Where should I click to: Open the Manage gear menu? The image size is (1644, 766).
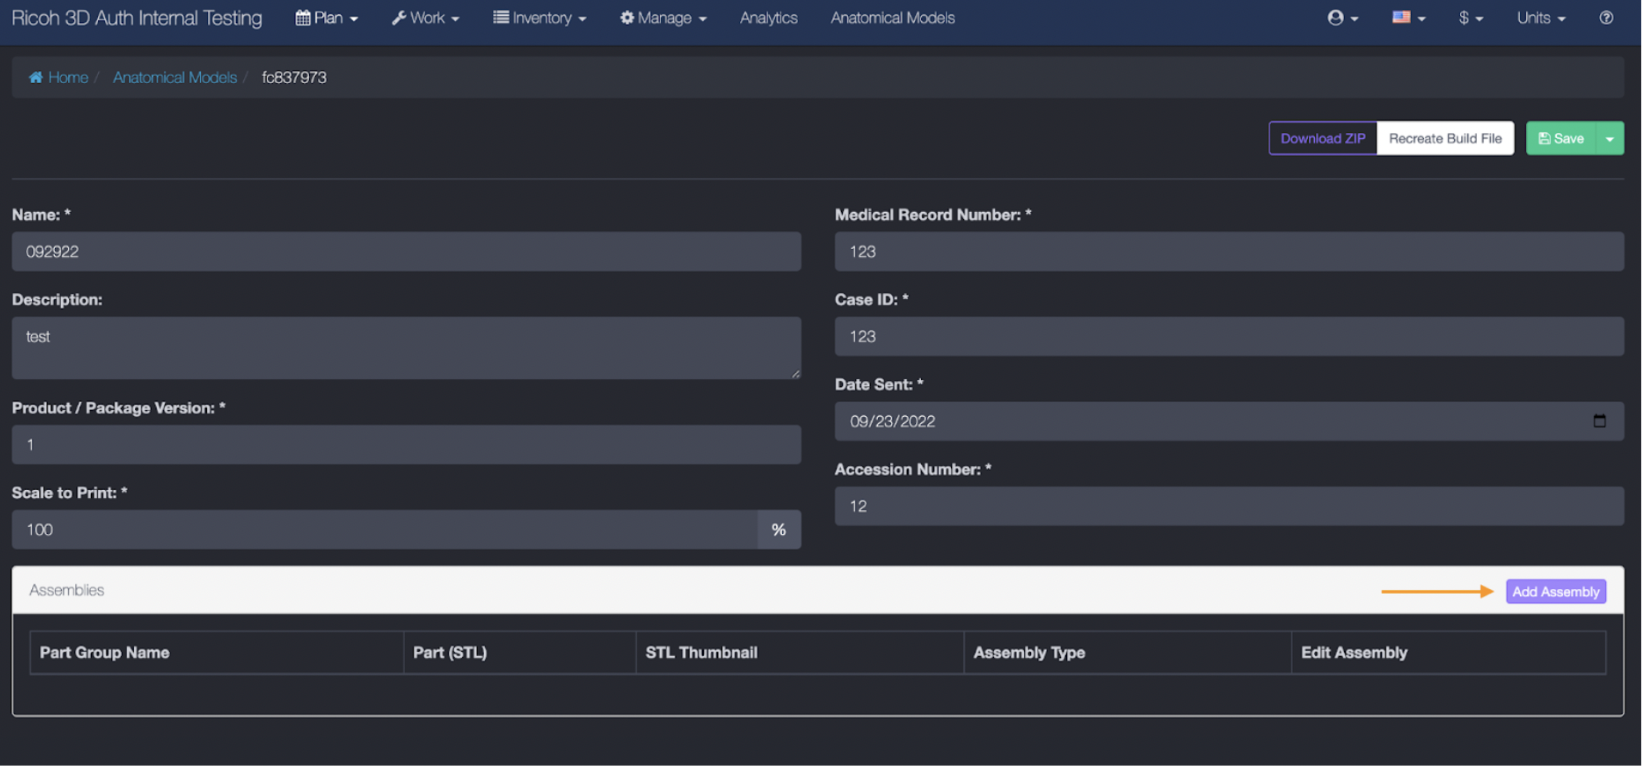(x=663, y=18)
